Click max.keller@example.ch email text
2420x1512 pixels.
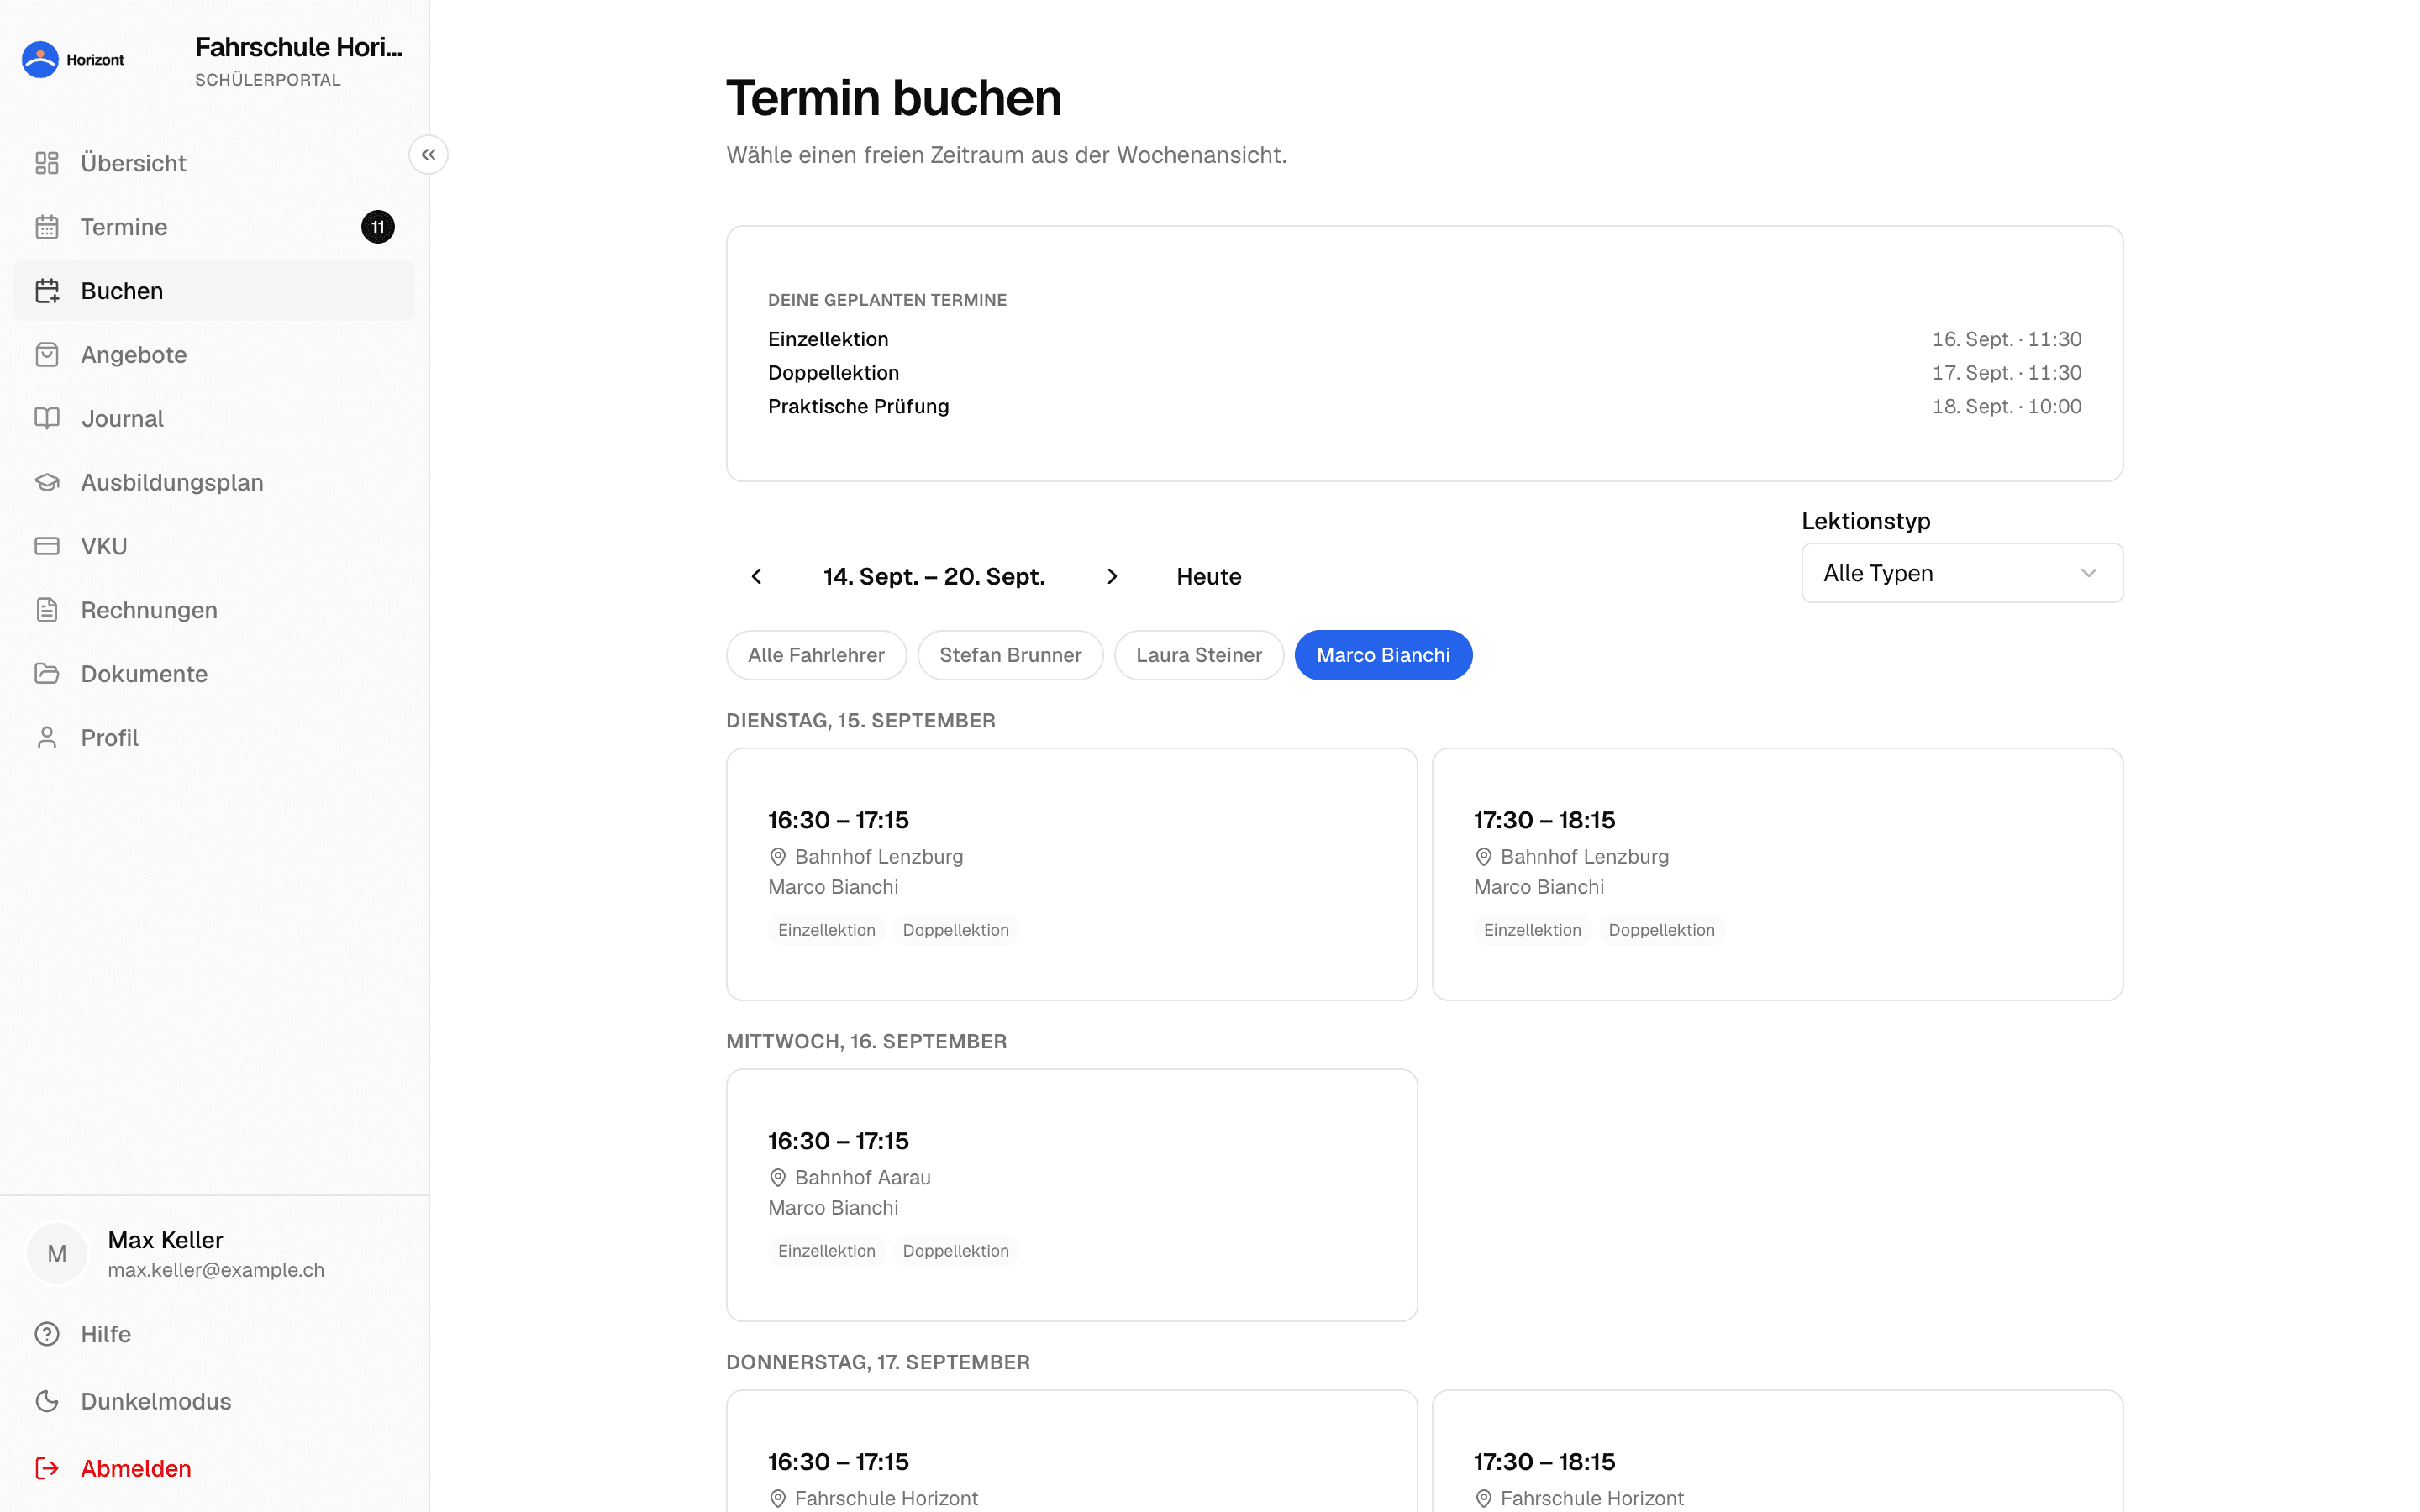click(216, 1270)
